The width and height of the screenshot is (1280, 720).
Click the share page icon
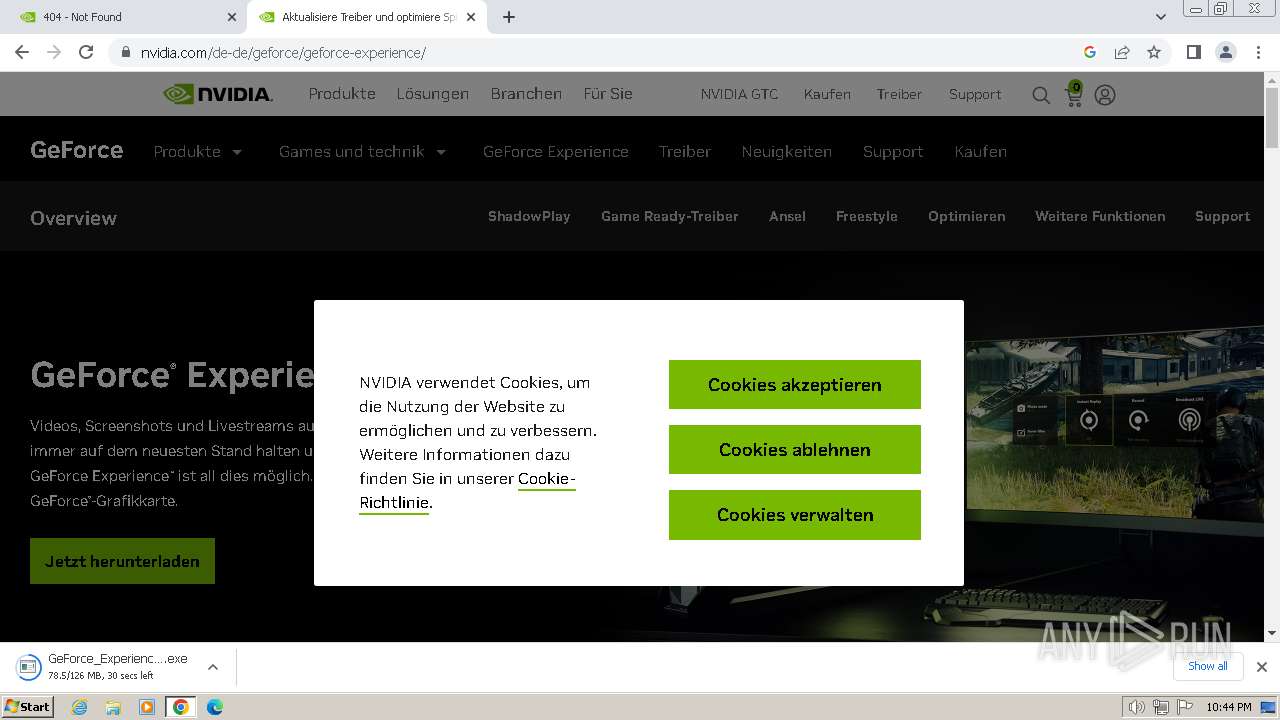(1122, 52)
